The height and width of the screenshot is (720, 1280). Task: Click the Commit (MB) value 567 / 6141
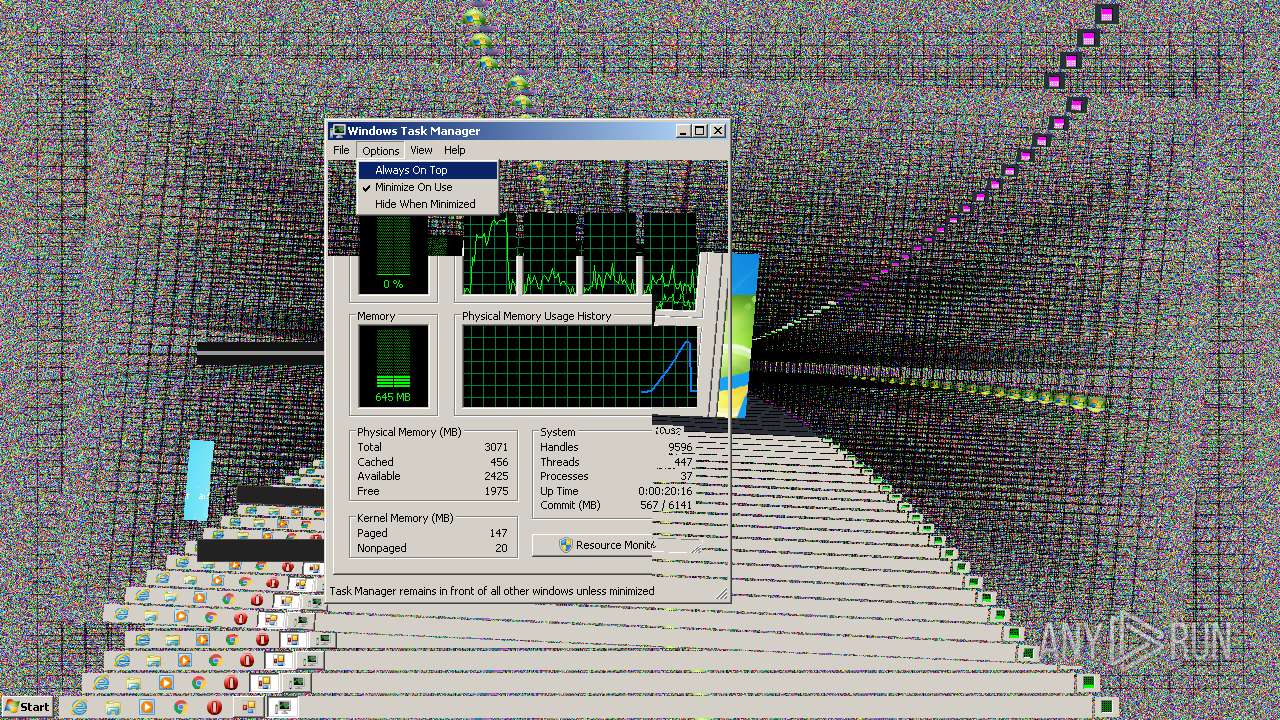point(667,505)
